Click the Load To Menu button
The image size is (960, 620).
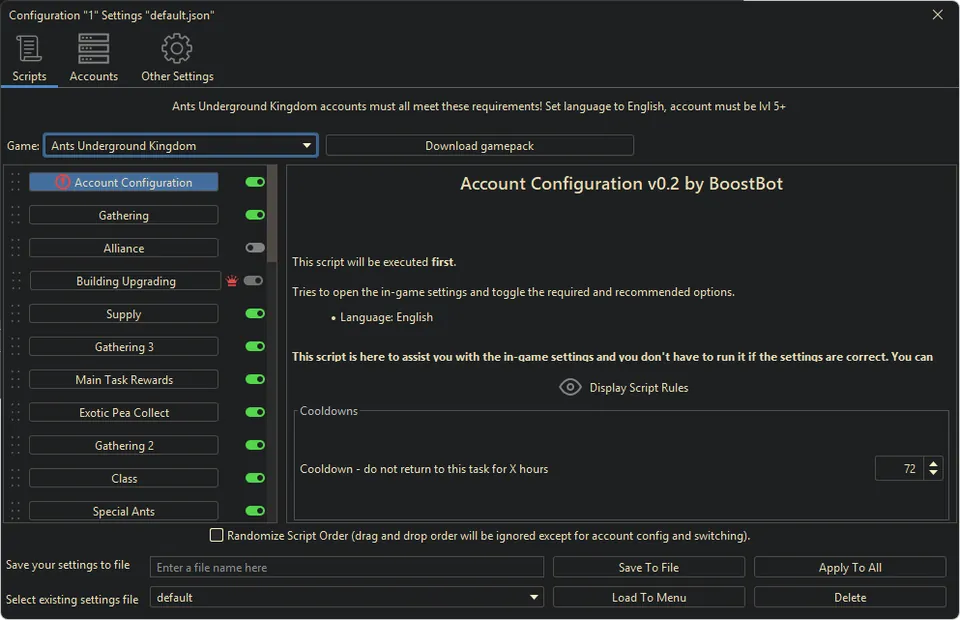click(648, 597)
